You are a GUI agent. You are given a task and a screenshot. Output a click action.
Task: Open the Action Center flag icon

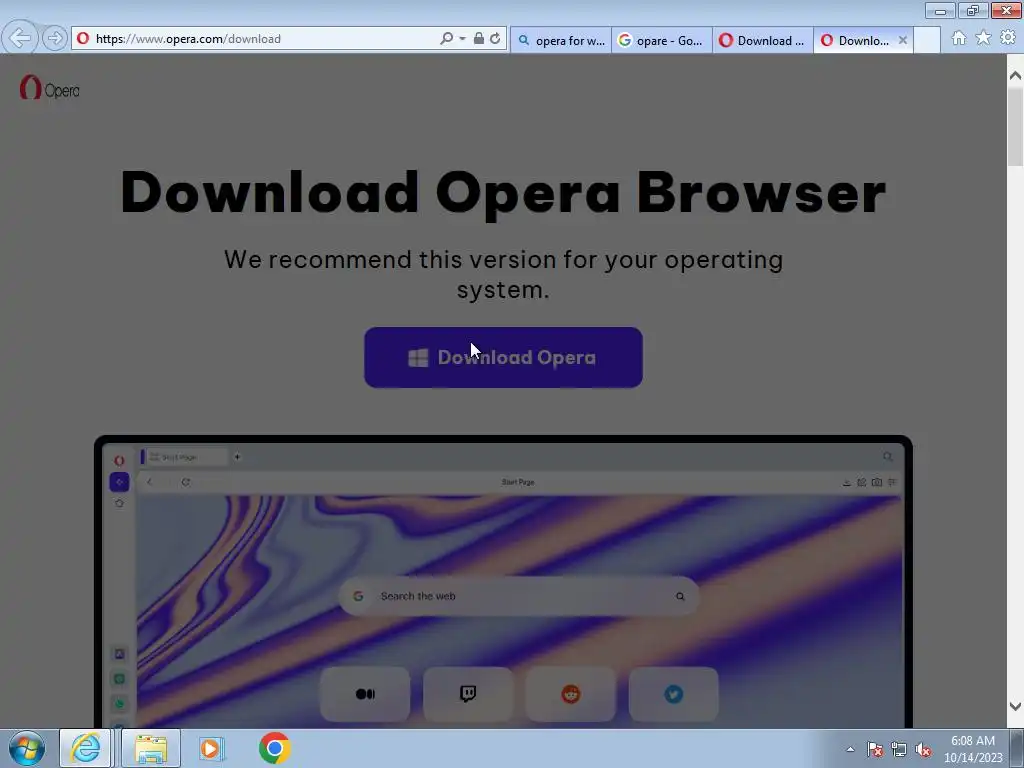pos(874,749)
